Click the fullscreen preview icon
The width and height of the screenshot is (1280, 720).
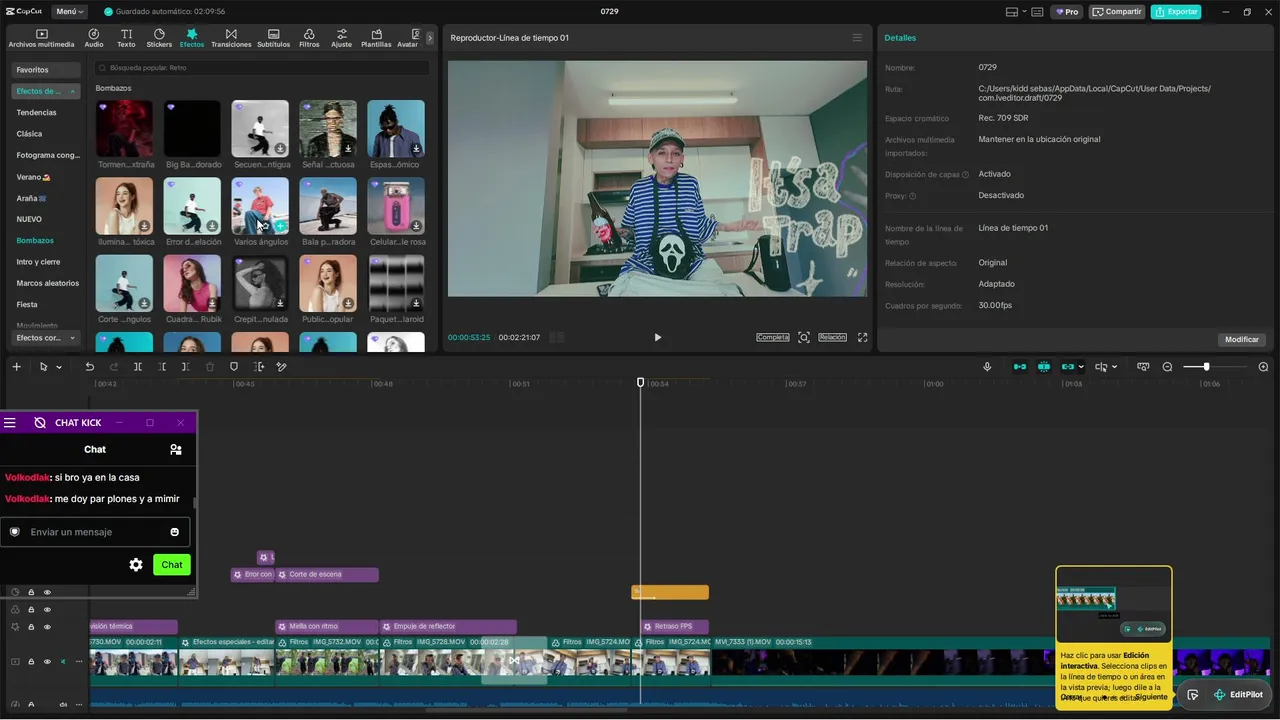(x=862, y=337)
